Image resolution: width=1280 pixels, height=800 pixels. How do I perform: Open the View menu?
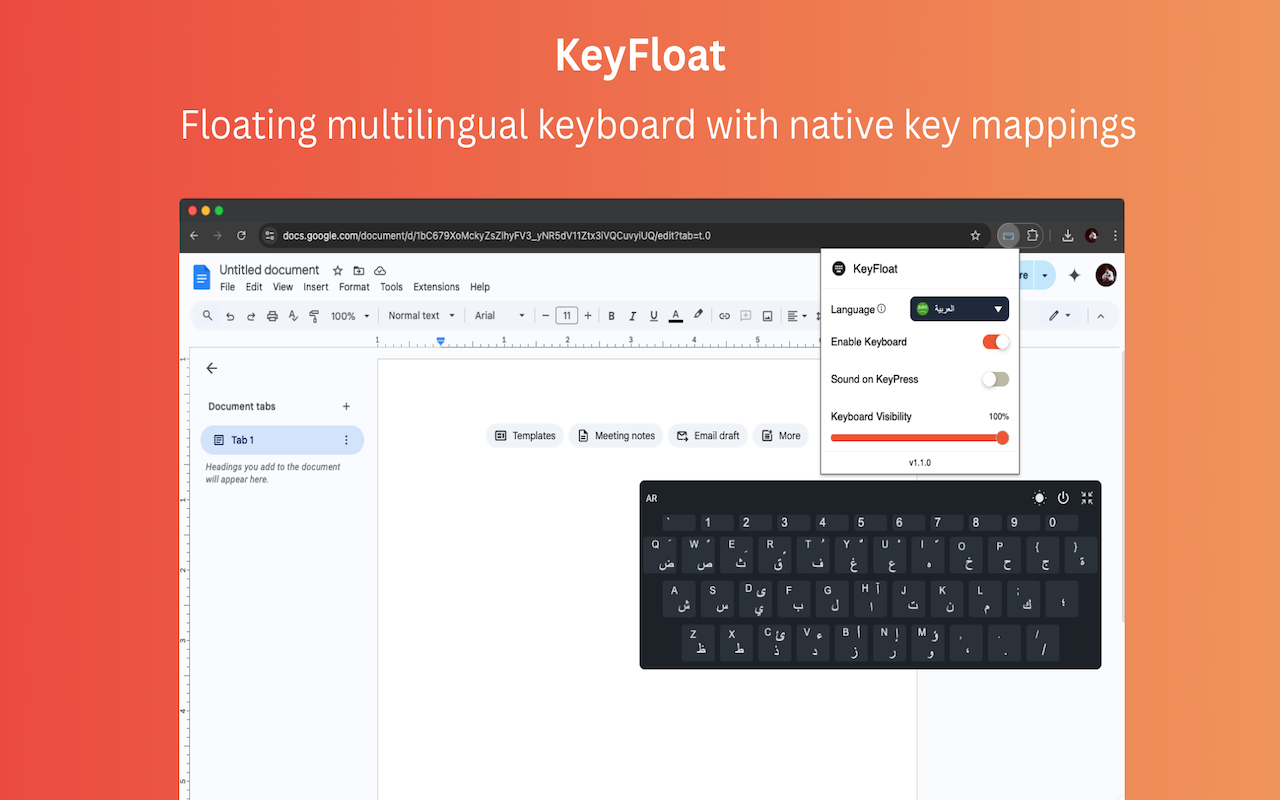283,287
